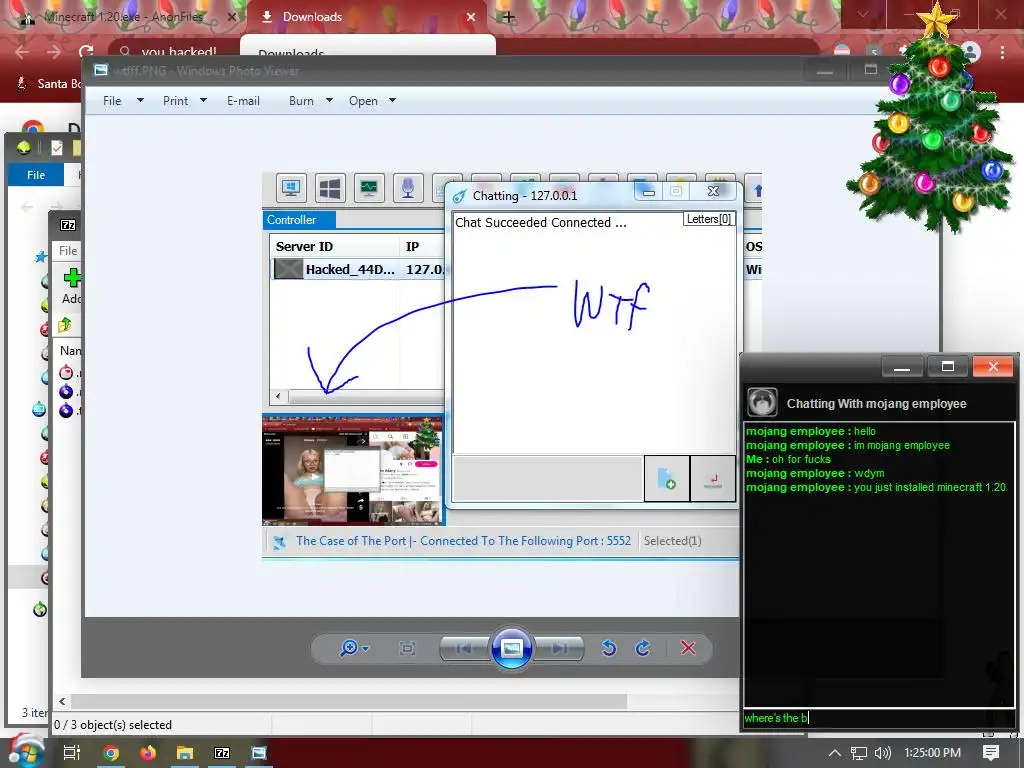Click the "mojang employee : hello" chat line

point(811,431)
